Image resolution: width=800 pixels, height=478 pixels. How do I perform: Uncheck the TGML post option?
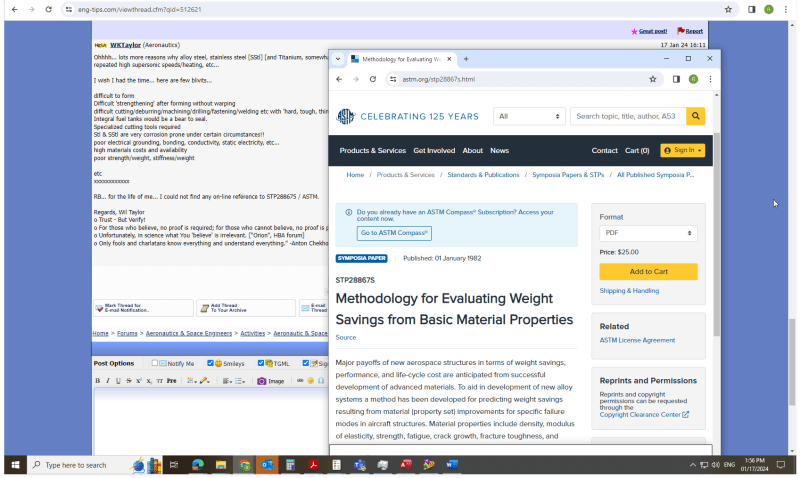[x=261, y=363]
